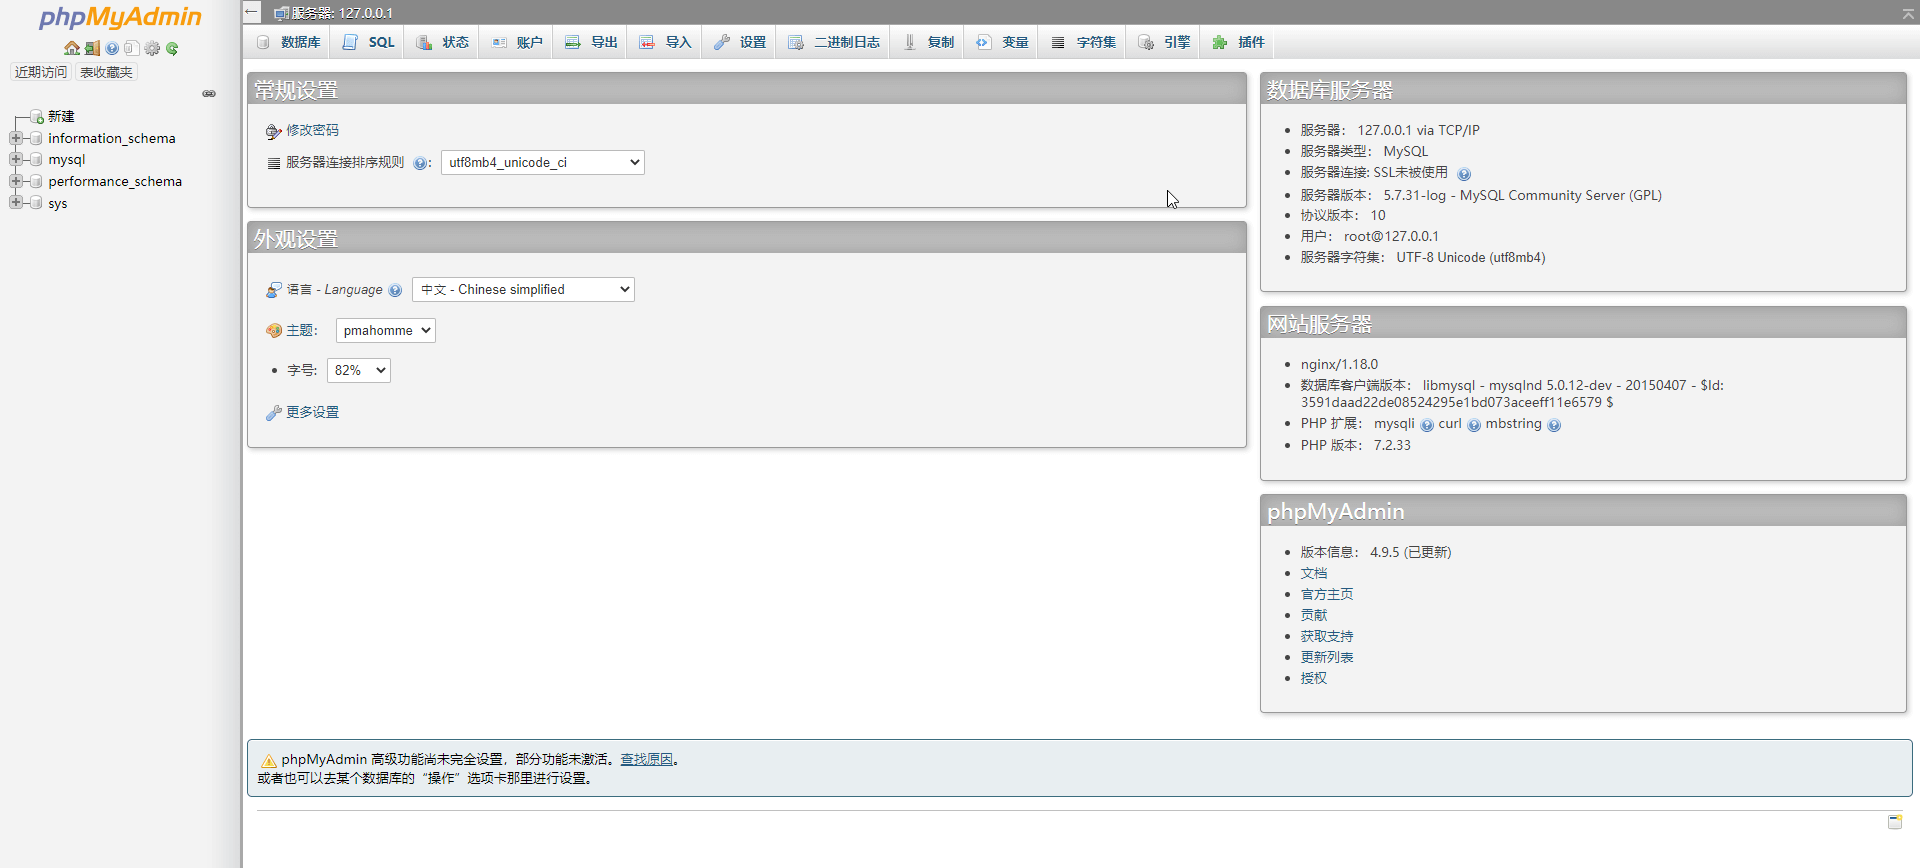Select the performance_schema database name
1920x868 pixels.
pyautogui.click(x=115, y=181)
